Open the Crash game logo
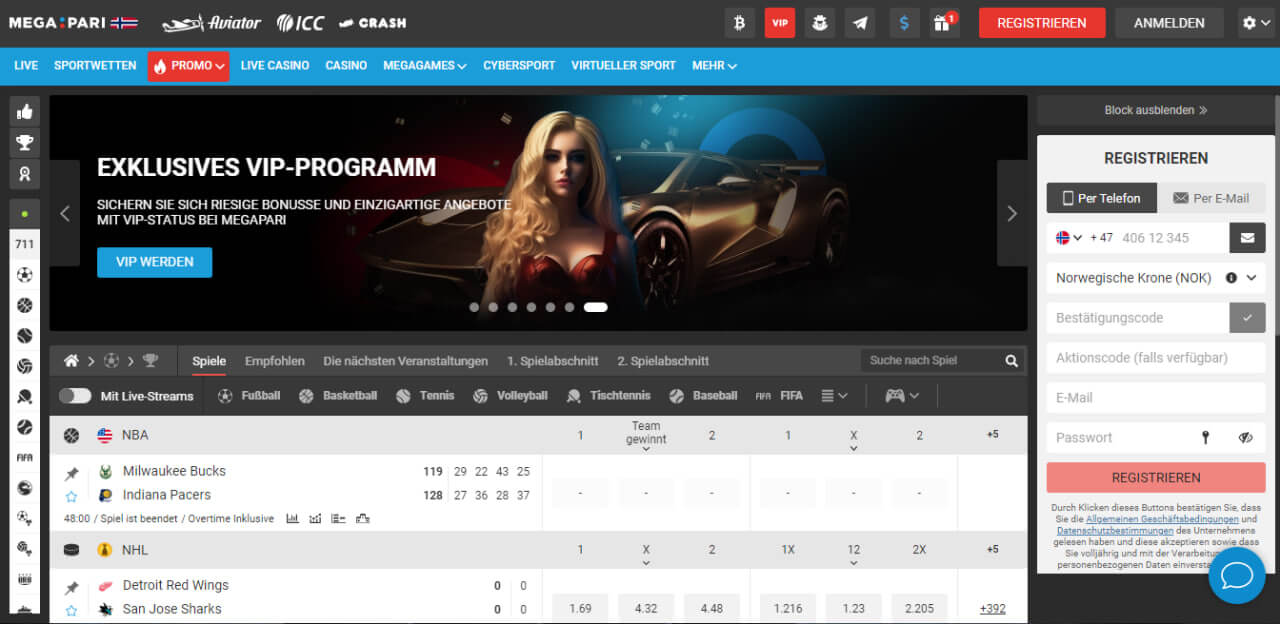Screen dimensions: 1280x624 coord(372,23)
